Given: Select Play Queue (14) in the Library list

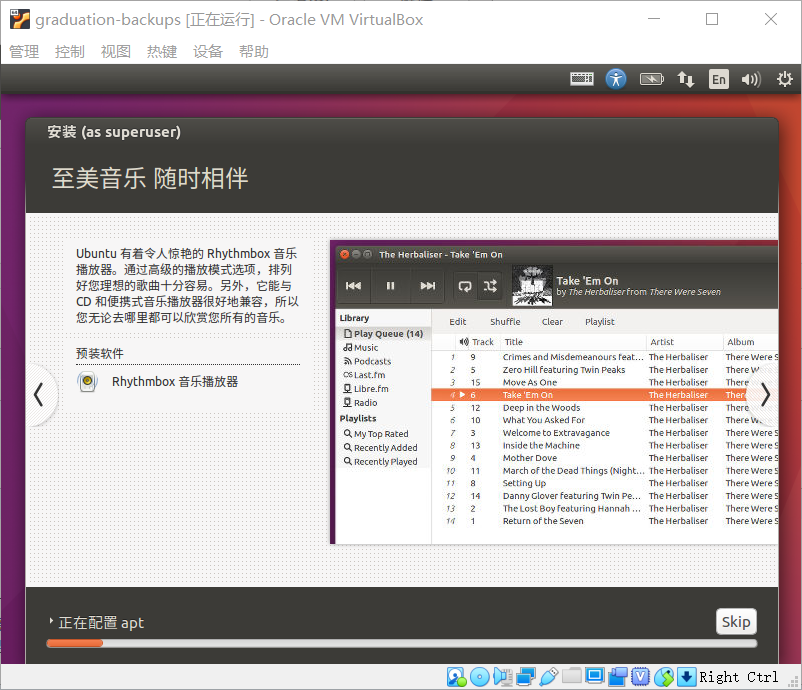Looking at the screenshot, I should click(x=384, y=333).
